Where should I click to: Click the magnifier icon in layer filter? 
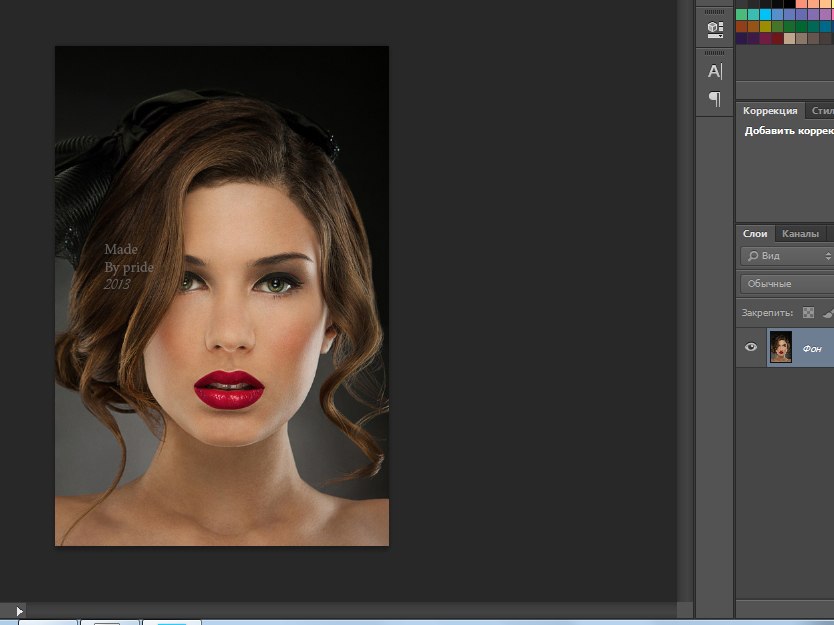click(753, 257)
